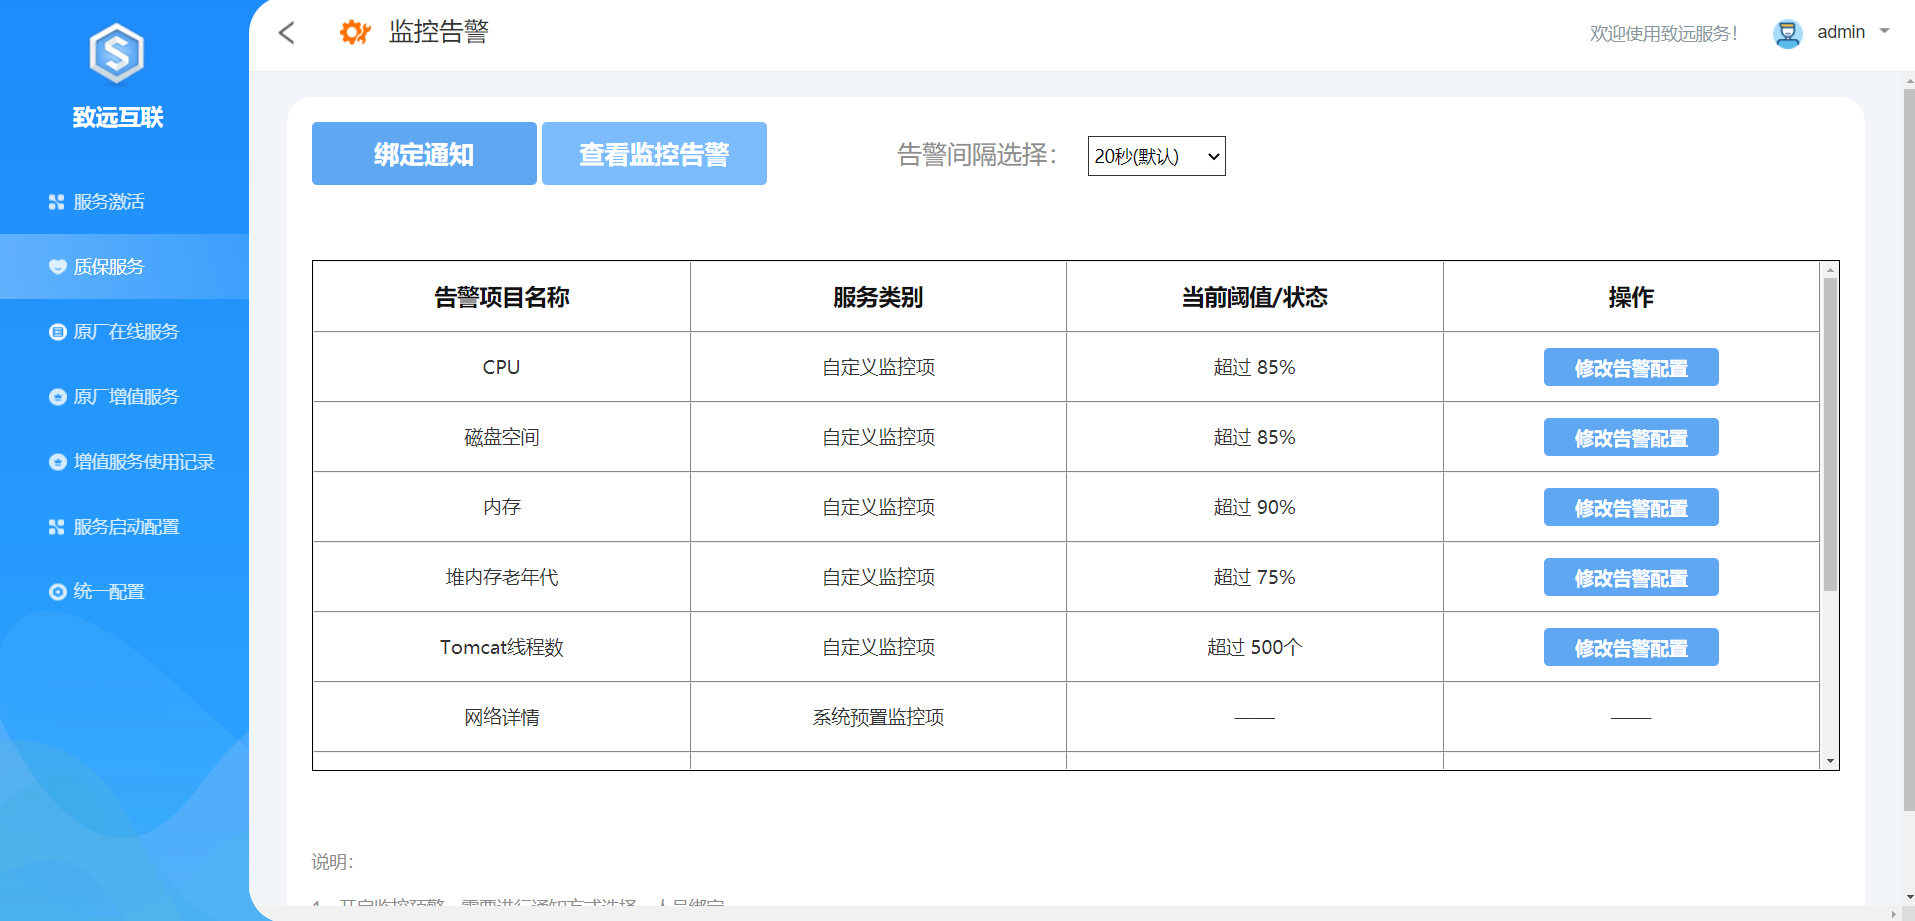
Task: Click the admin user avatar icon
Action: [x=1786, y=33]
